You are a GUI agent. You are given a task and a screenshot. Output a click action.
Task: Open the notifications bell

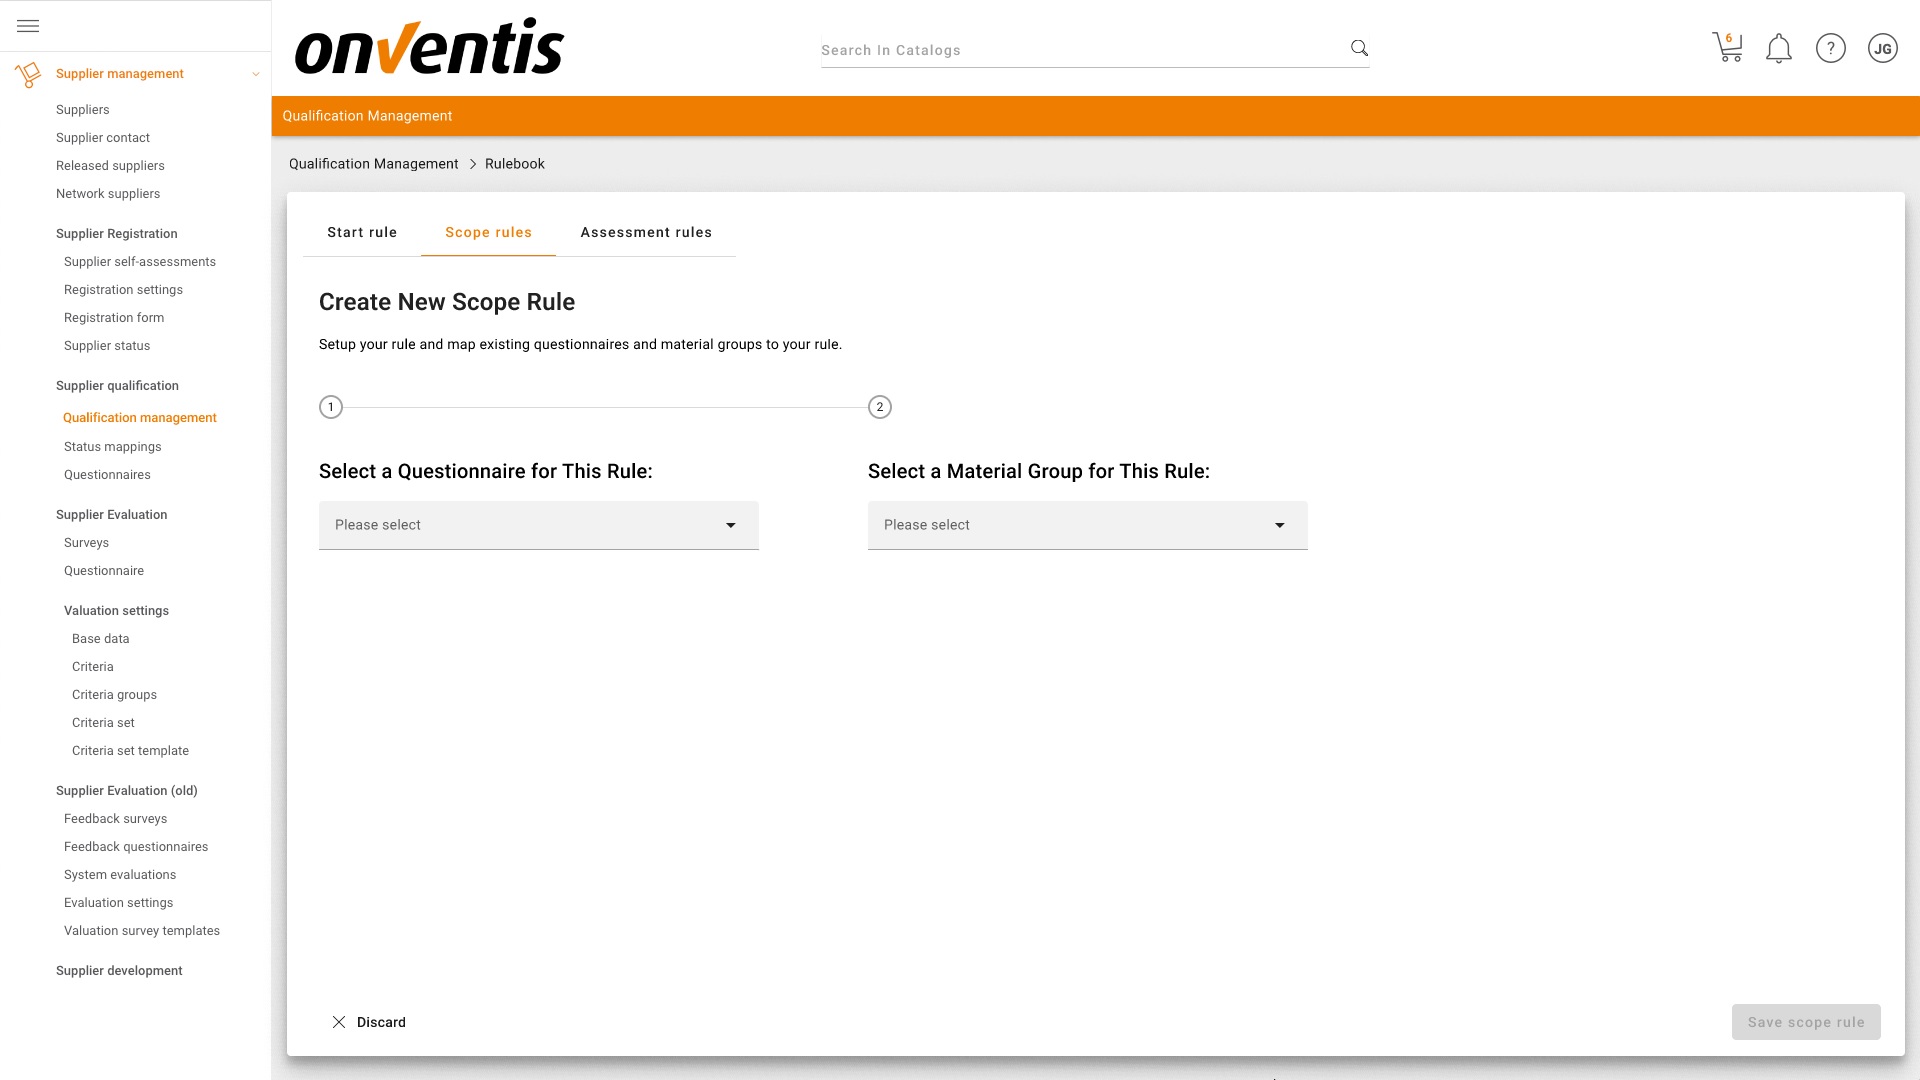pyautogui.click(x=1779, y=48)
